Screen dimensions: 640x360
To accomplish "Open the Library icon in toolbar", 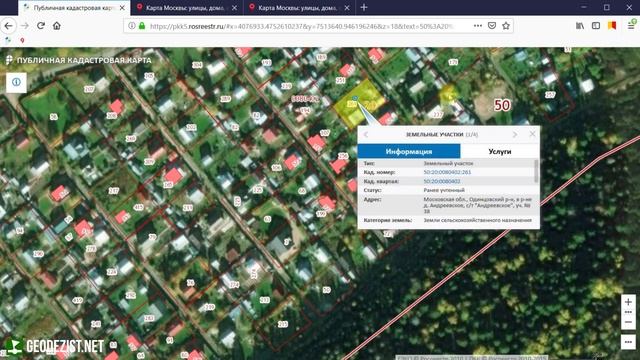I will click(580, 26).
